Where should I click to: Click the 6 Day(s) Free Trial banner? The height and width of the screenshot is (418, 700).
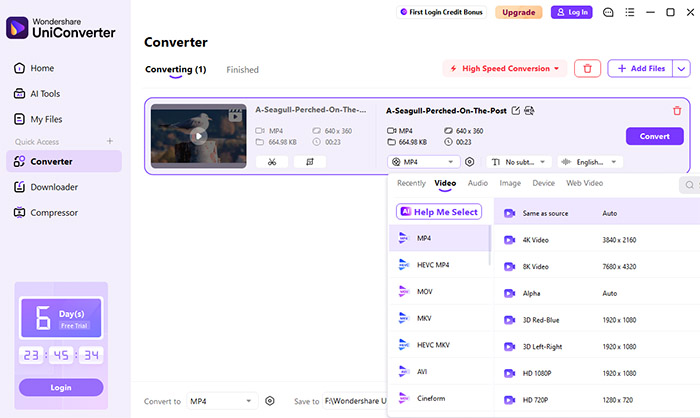pos(61,318)
